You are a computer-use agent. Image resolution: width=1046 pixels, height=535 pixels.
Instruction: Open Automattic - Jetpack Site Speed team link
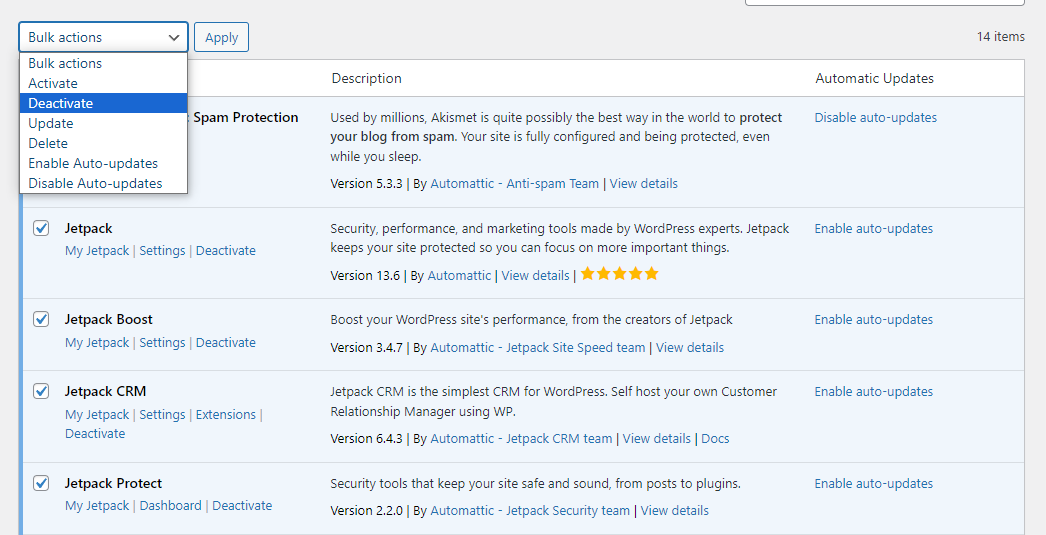tap(538, 348)
